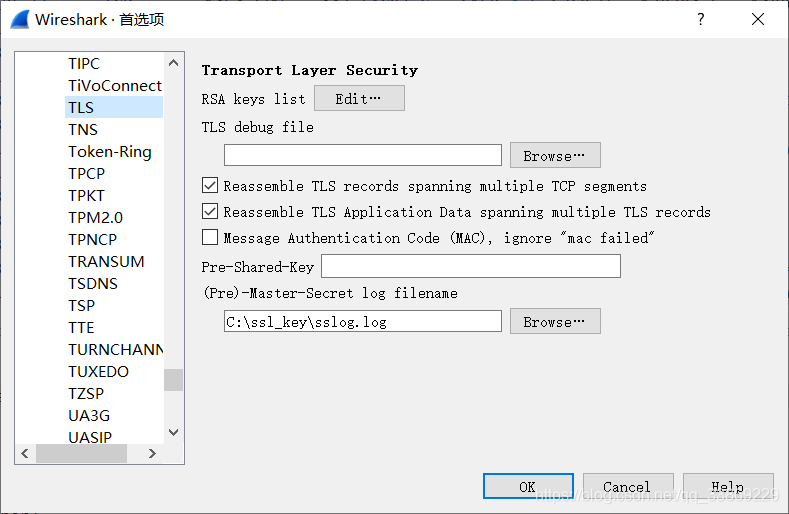Image resolution: width=789 pixels, height=514 pixels.
Task: Enable ignoring MAC failed option
Action: pos(210,238)
